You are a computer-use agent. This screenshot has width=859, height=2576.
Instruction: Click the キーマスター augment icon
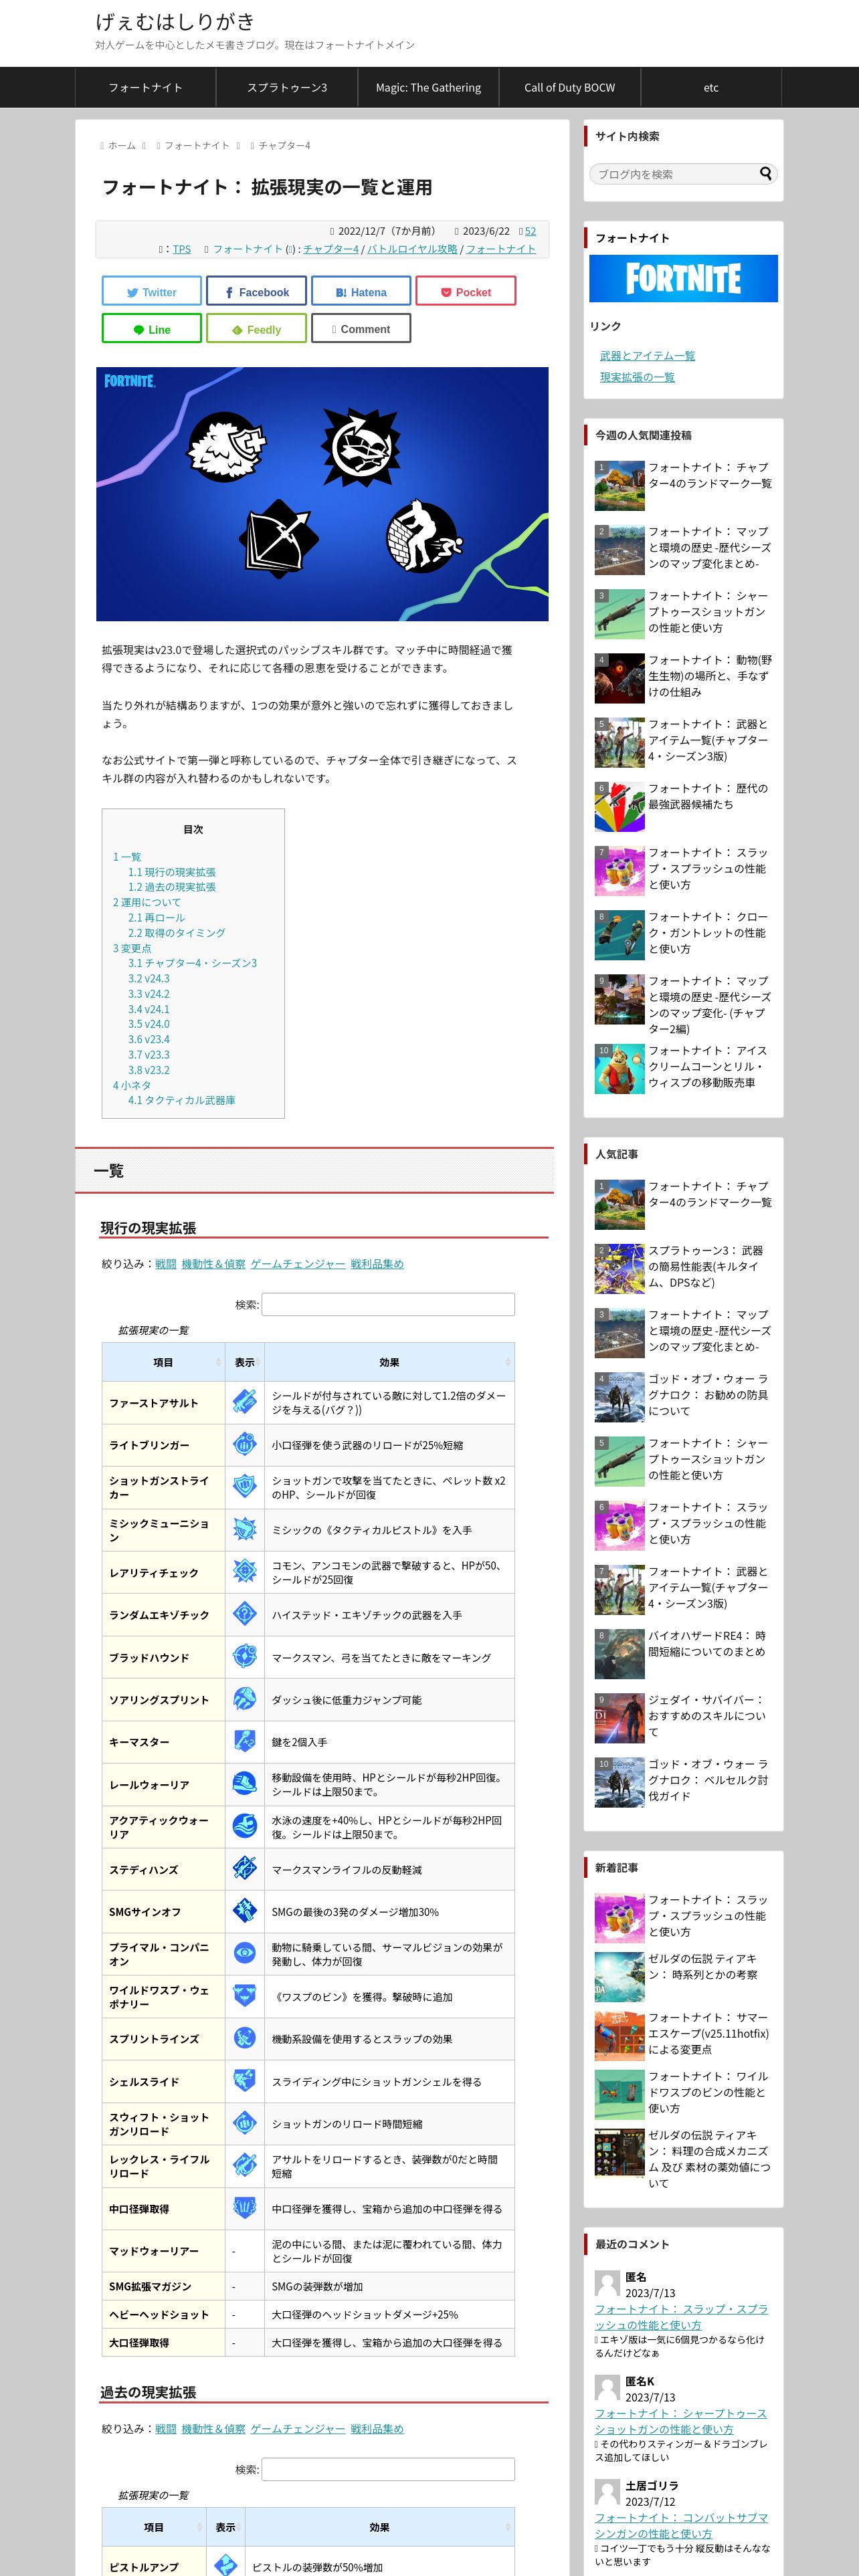pyautogui.click(x=244, y=1741)
